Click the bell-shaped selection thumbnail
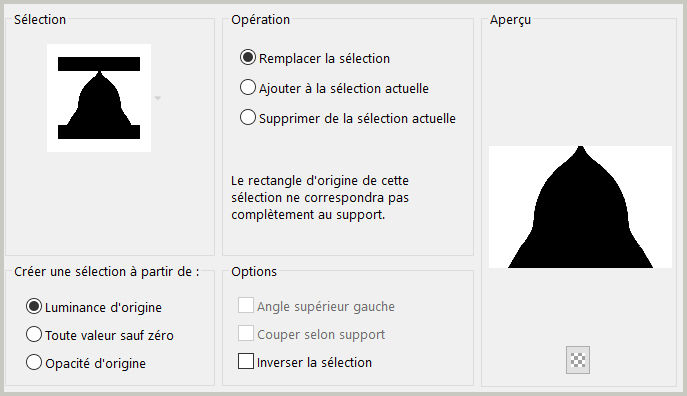Viewport: 687px width, 396px height. pos(99,98)
